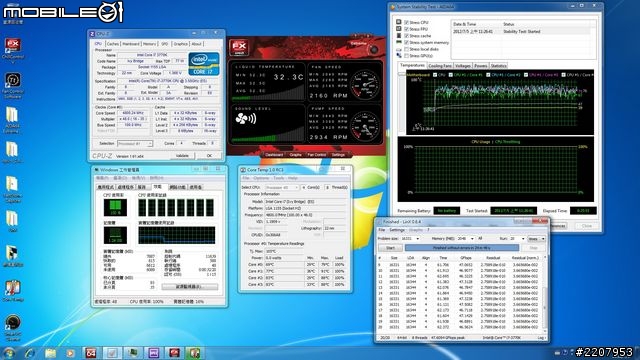Open Voltages tab in AIDA64
This screenshot has width=640, height=360.
tap(462, 66)
